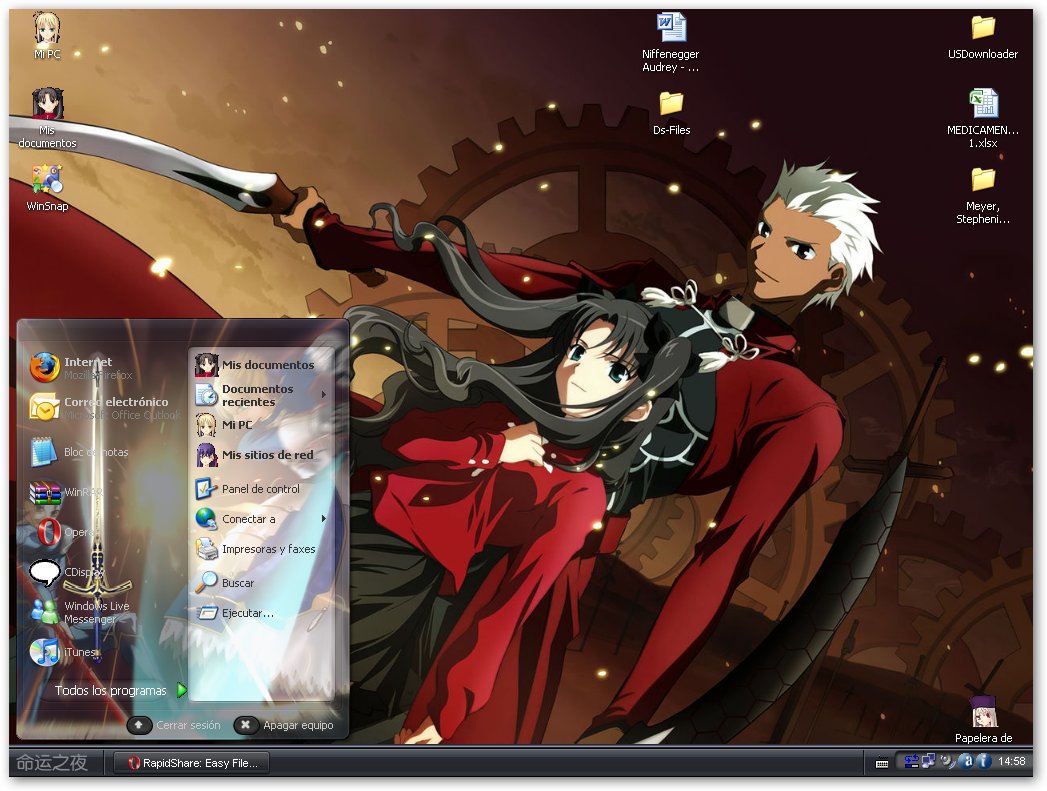The height and width of the screenshot is (791, 1047).
Task: Open the MEDICAMEN... 1.xlsx spreadsheet
Action: [983, 118]
